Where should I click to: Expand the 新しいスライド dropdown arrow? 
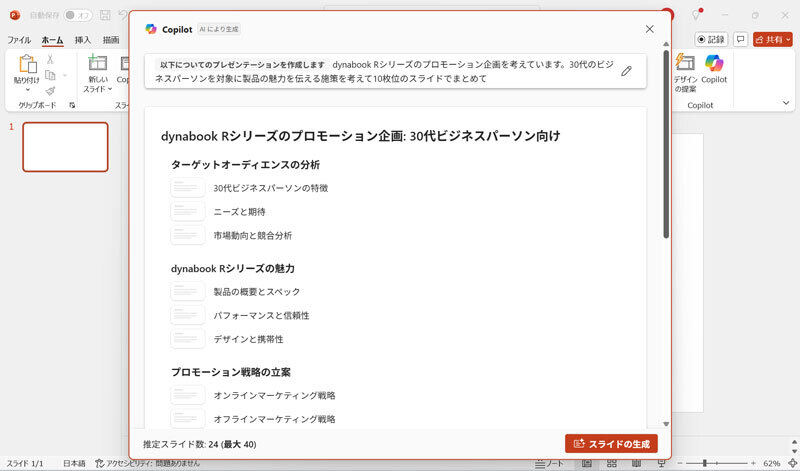110,89
